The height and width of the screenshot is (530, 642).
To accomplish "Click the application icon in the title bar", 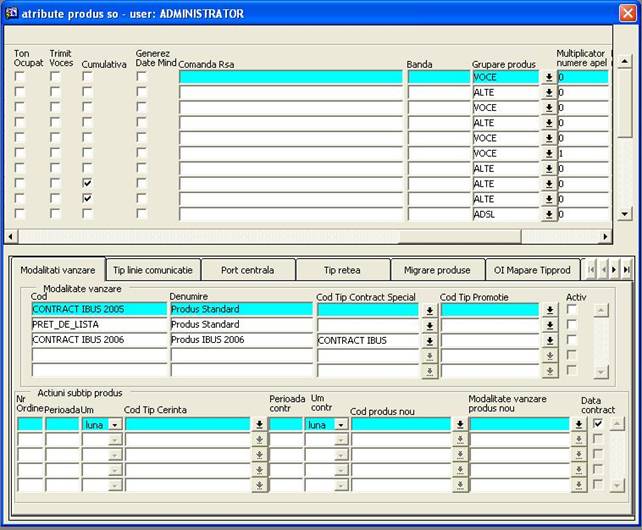I will 12,13.
